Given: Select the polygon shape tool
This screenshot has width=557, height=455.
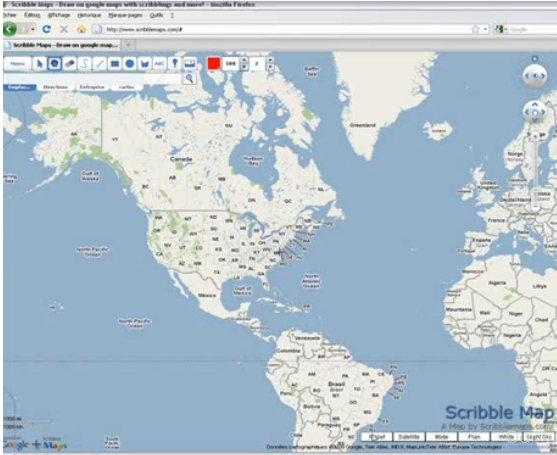Looking at the screenshot, I should (x=54, y=64).
